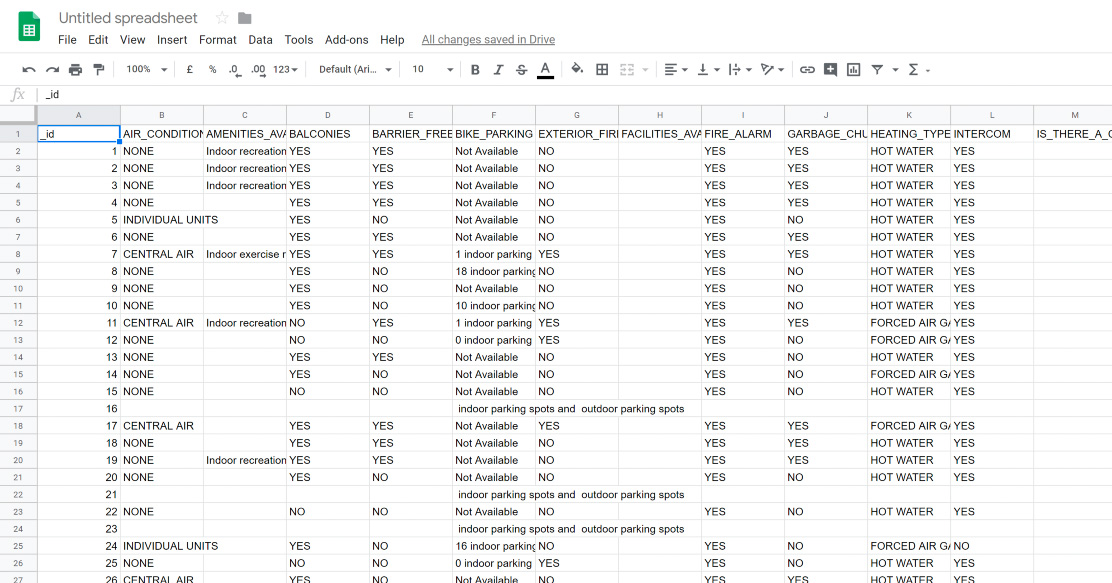Open the text color picker
Image resolution: width=1112 pixels, height=583 pixels.
point(545,70)
